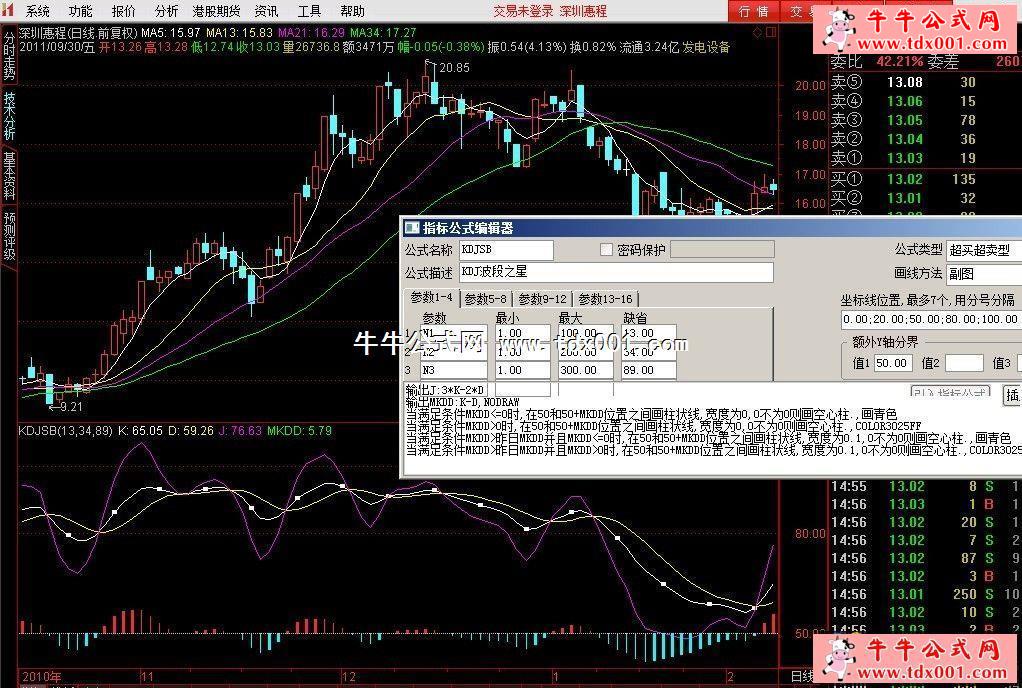Screen dimensions: 1022x688
Task: Switch to the 行情 tab
Action: pos(753,11)
